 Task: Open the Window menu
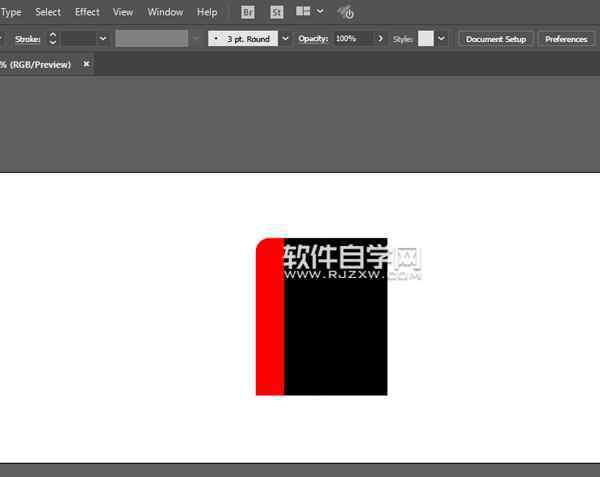tap(165, 12)
